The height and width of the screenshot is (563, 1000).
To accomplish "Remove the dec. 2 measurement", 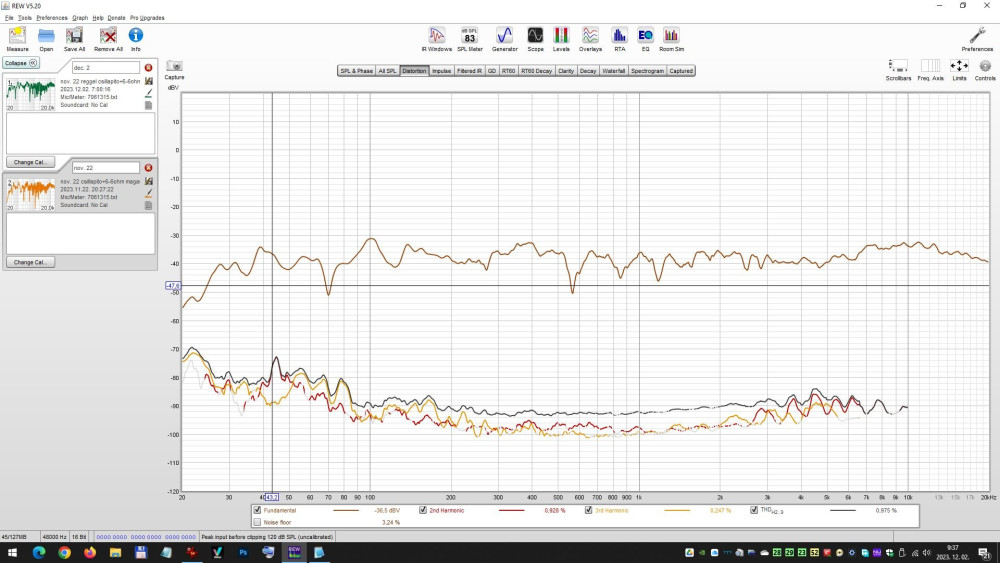I will [x=148, y=68].
